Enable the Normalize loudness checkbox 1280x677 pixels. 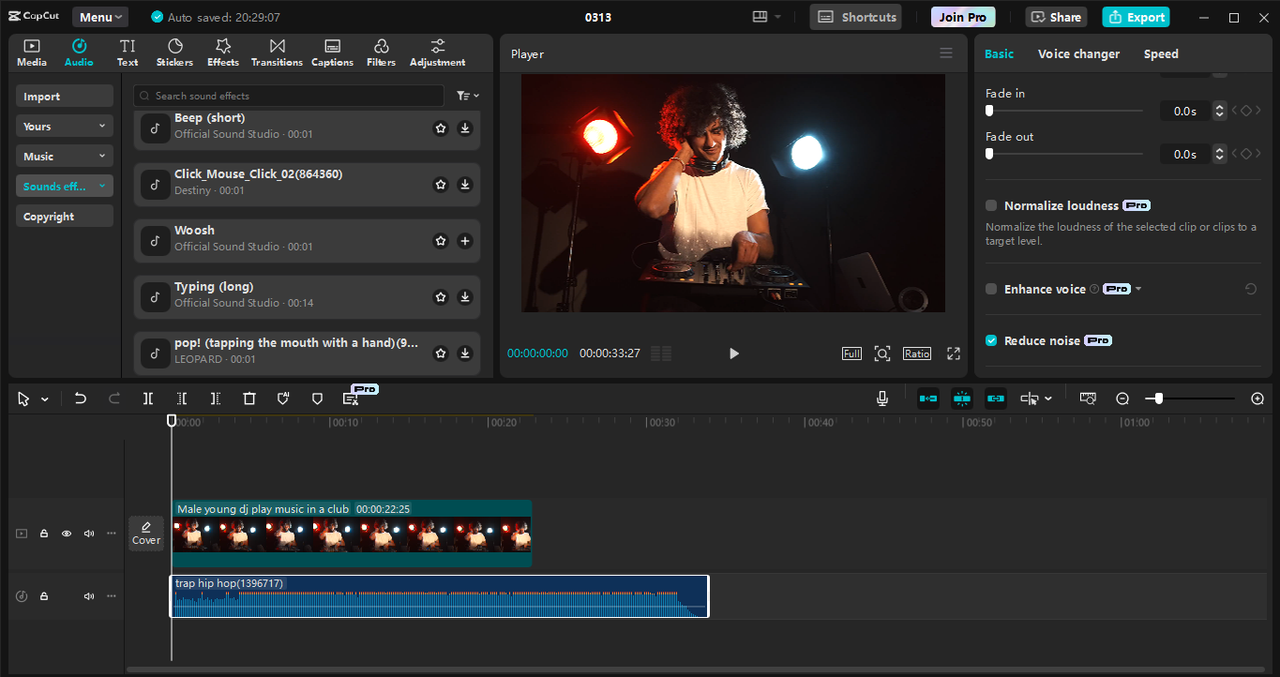990,205
